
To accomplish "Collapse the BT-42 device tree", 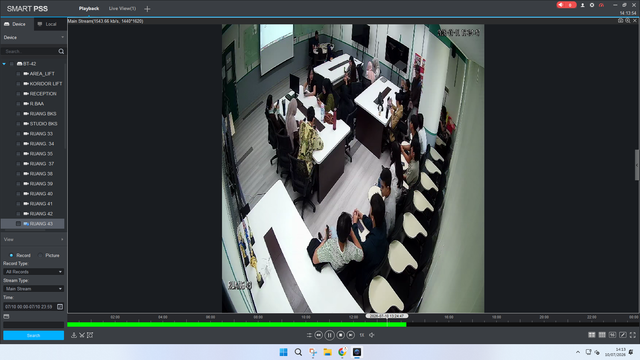I will [4, 64].
